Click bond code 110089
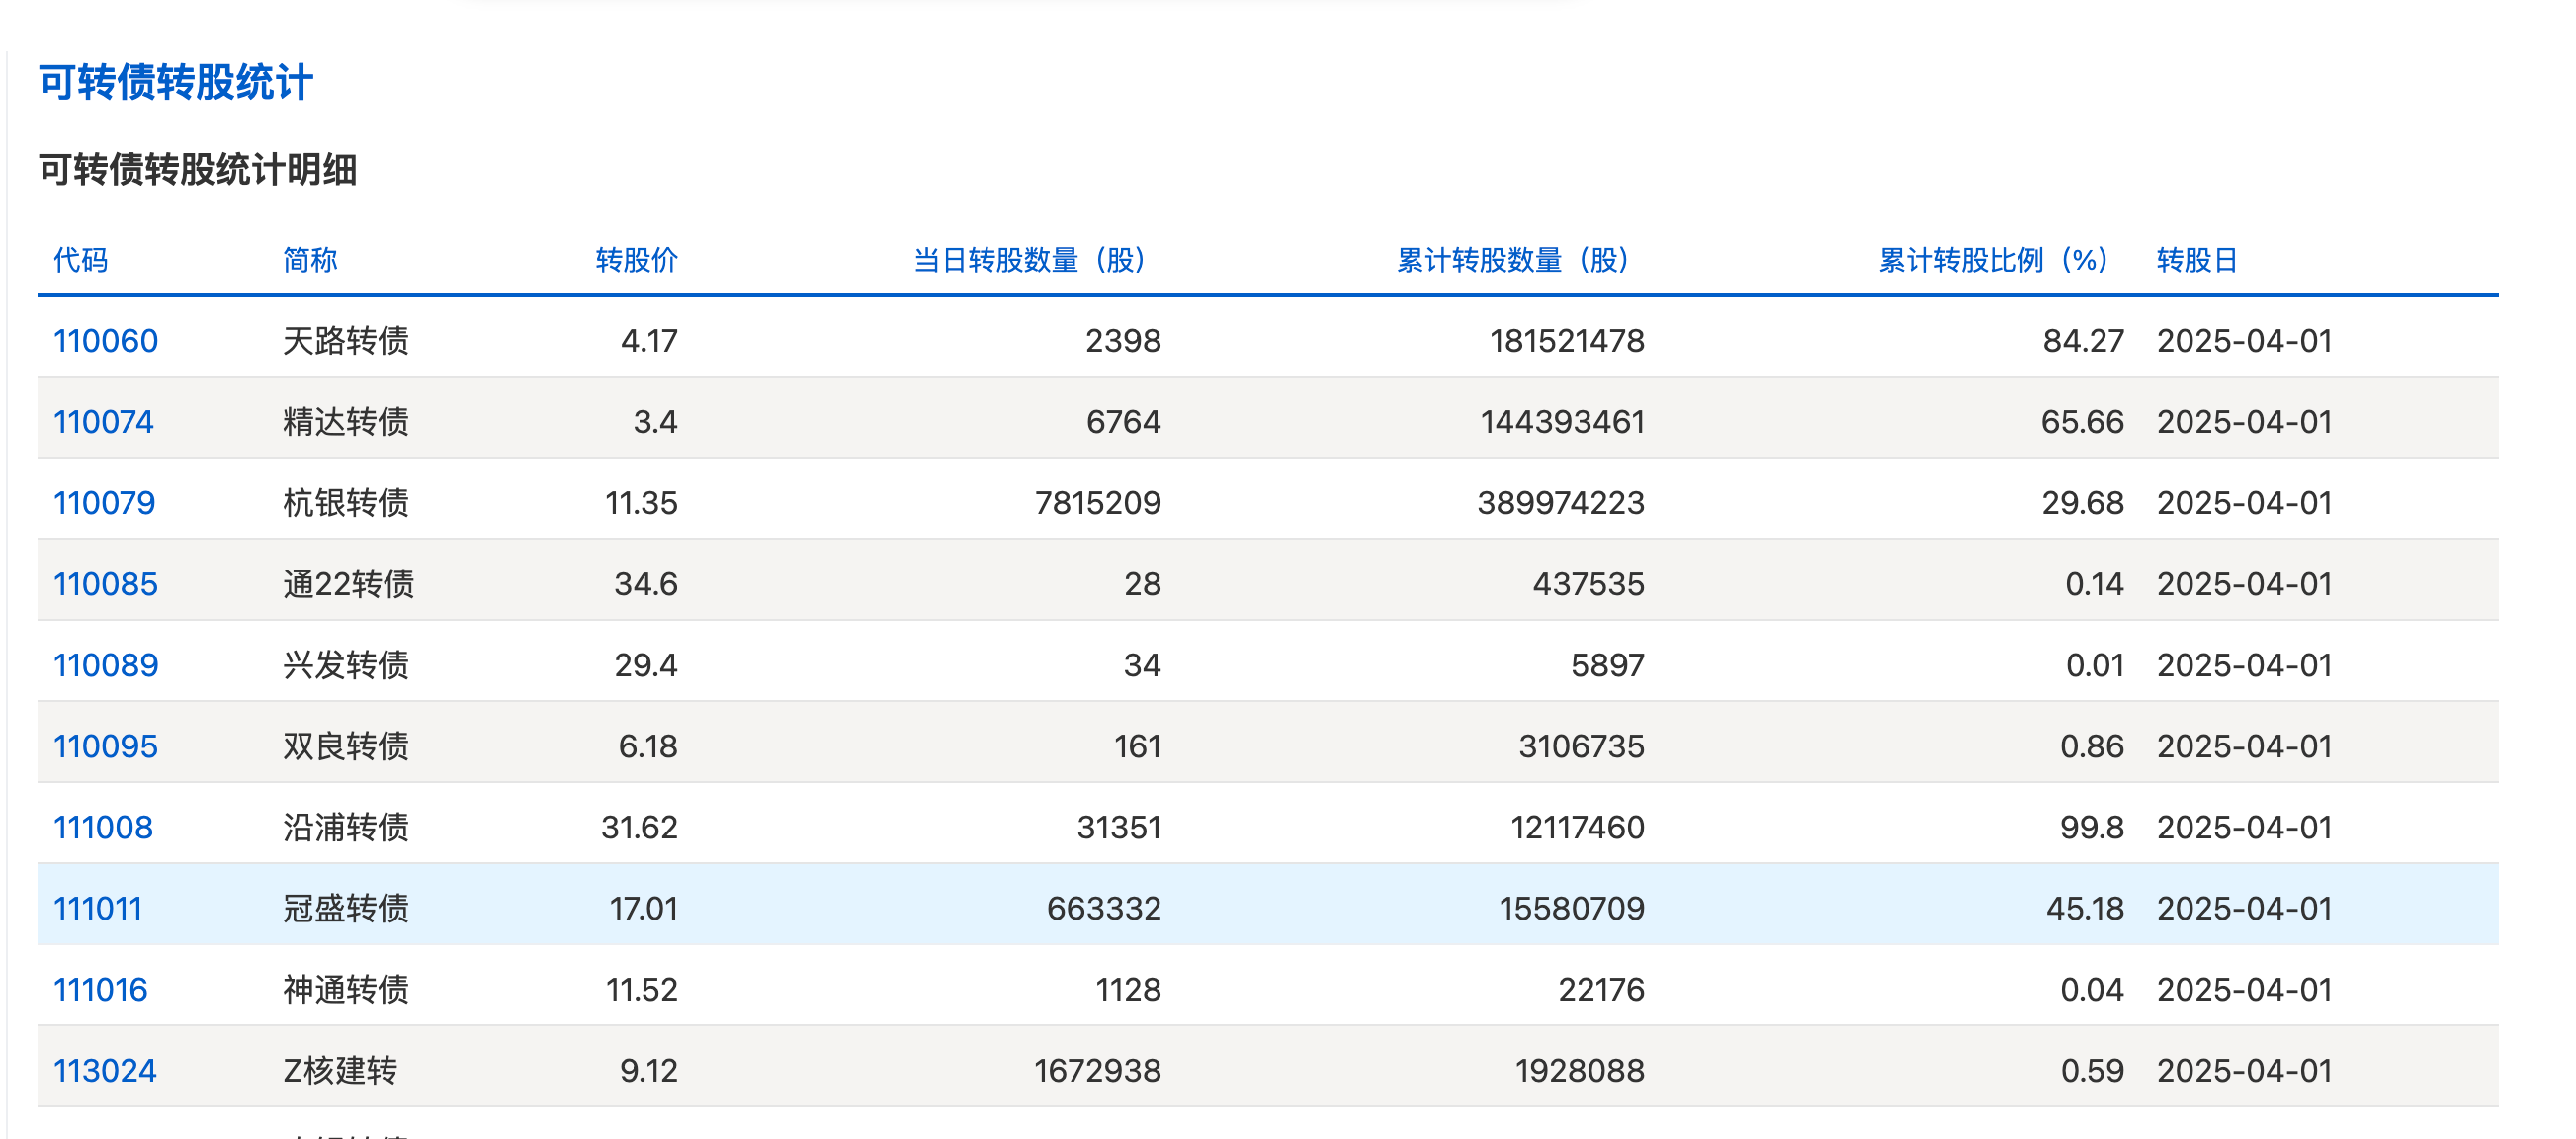Viewport: 2576px width, 1139px height. pos(105,665)
